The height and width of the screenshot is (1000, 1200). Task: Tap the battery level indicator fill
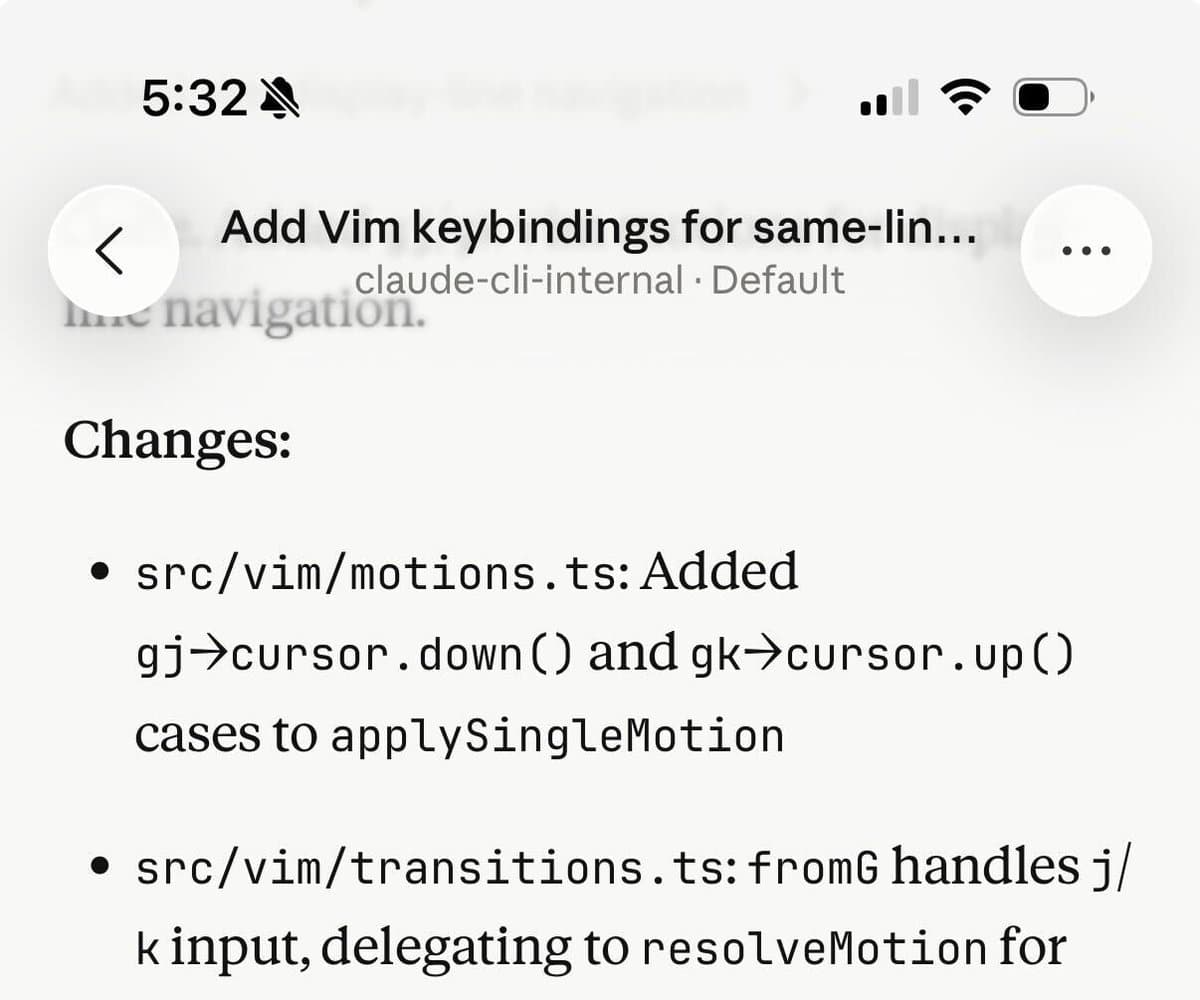point(1035,97)
